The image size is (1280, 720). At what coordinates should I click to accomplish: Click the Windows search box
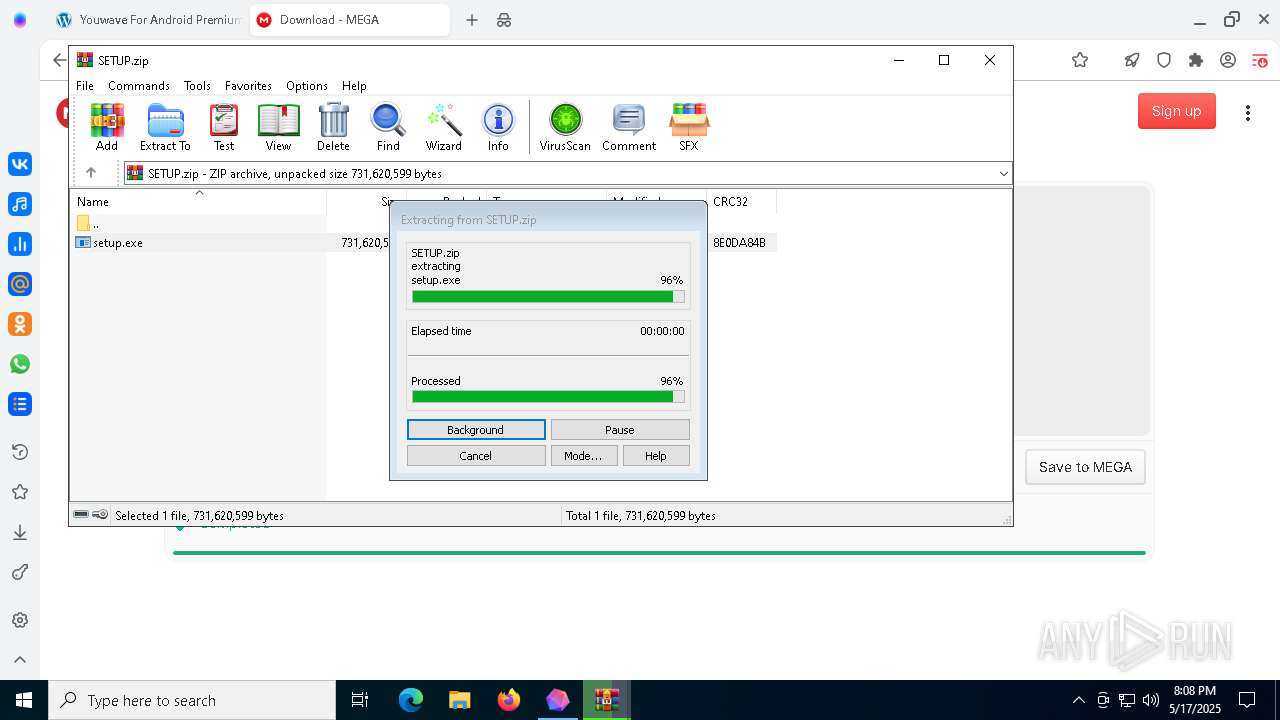[x=192, y=700]
